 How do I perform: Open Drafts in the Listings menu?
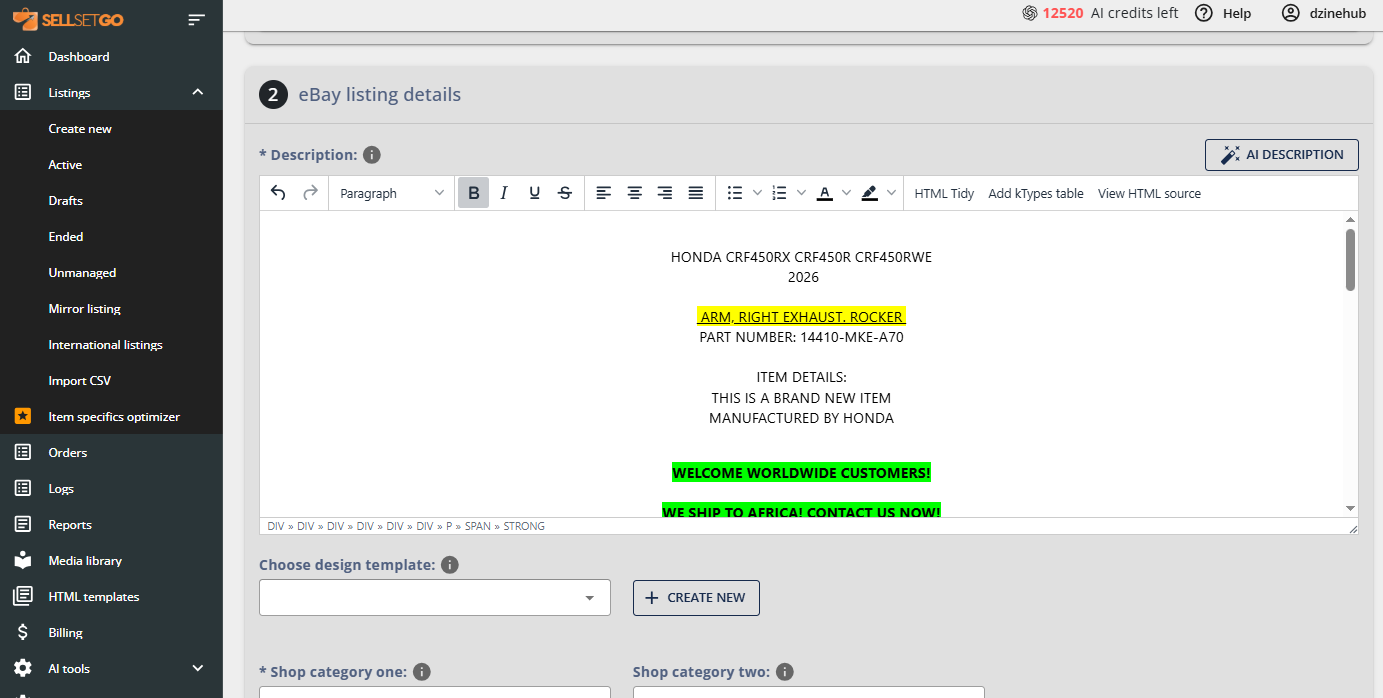pos(66,200)
